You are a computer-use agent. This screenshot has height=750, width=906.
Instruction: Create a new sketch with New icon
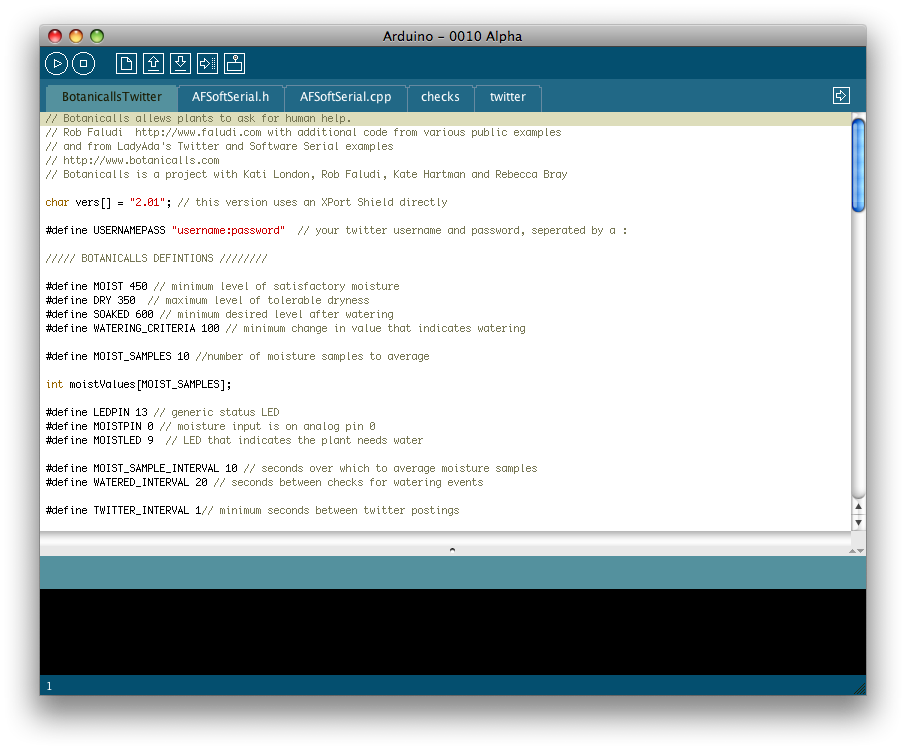[126, 63]
